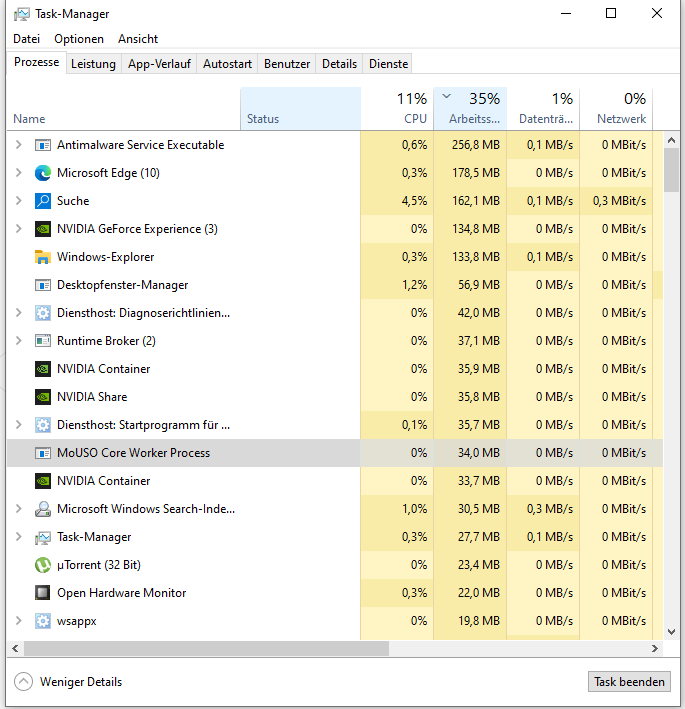
Task: Expand the Antimalware Service Executable row
Action: coord(19,145)
